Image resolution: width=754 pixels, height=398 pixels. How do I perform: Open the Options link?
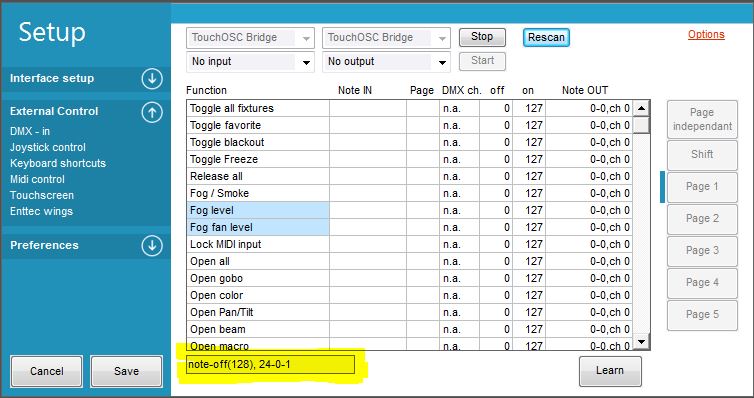(x=706, y=35)
